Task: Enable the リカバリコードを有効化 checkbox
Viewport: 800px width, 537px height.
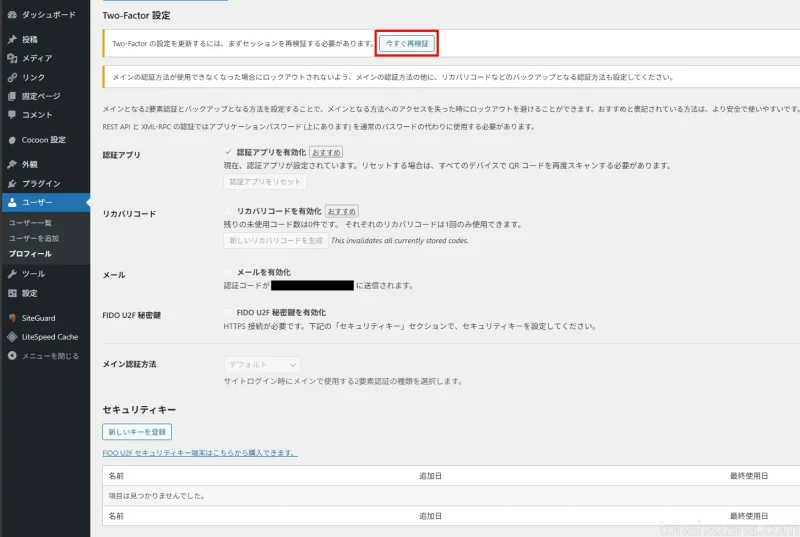Action: click(x=229, y=212)
